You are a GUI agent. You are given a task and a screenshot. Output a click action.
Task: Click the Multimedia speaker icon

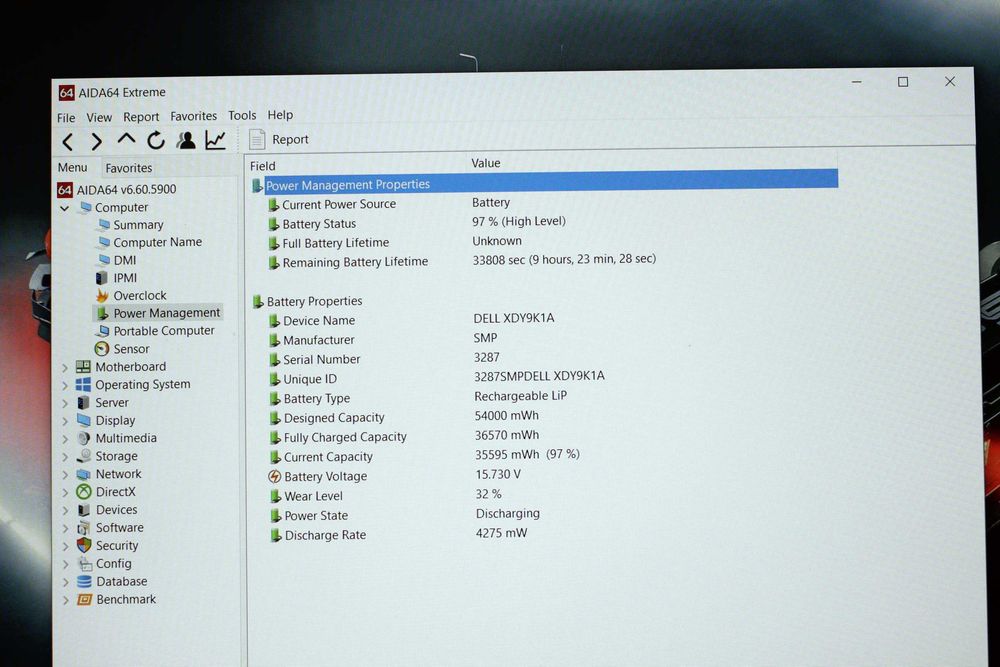tap(84, 438)
